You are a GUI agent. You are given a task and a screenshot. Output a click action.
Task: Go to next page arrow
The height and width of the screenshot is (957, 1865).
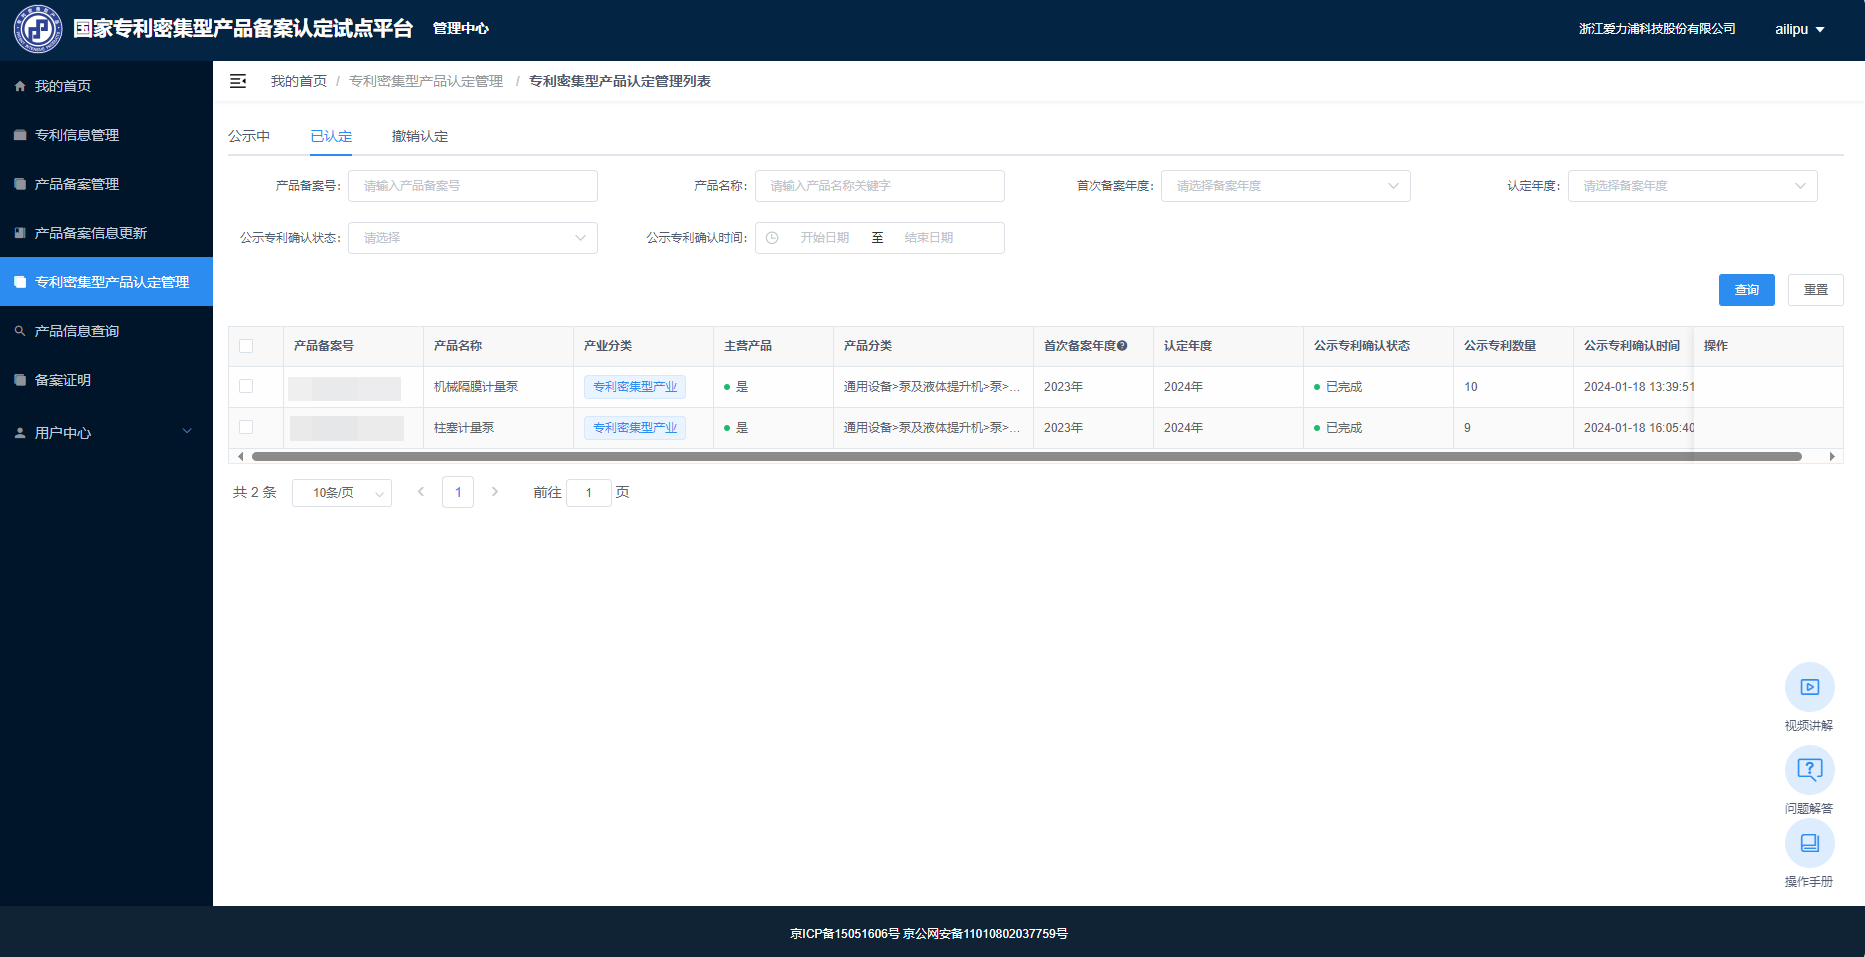(x=494, y=492)
